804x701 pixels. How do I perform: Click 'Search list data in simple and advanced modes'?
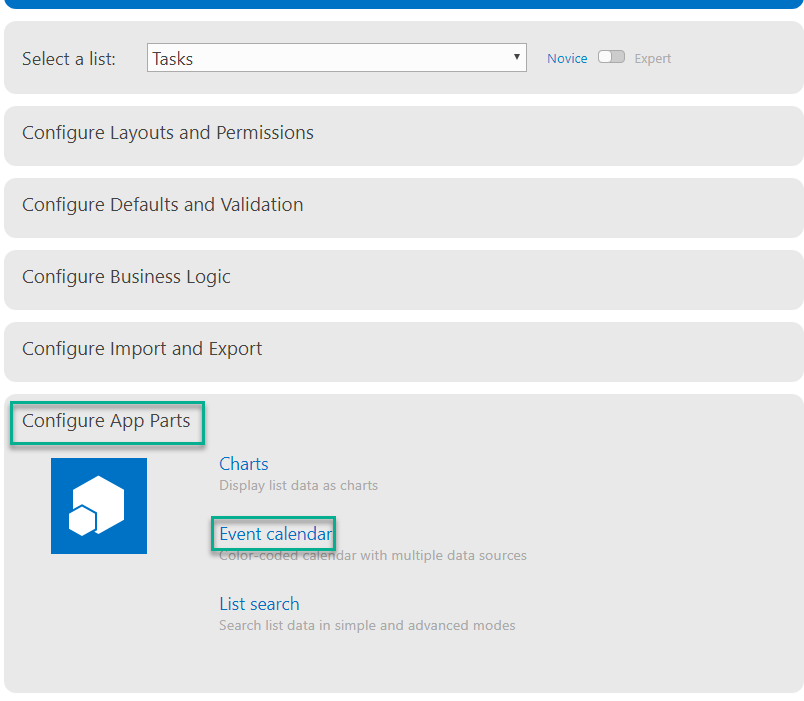(367, 625)
